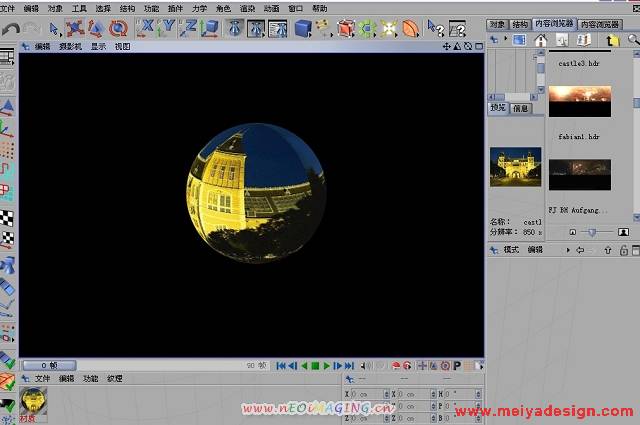Viewport: 640px width, 425px height.
Task: Click castle preview image
Action: tap(516, 167)
